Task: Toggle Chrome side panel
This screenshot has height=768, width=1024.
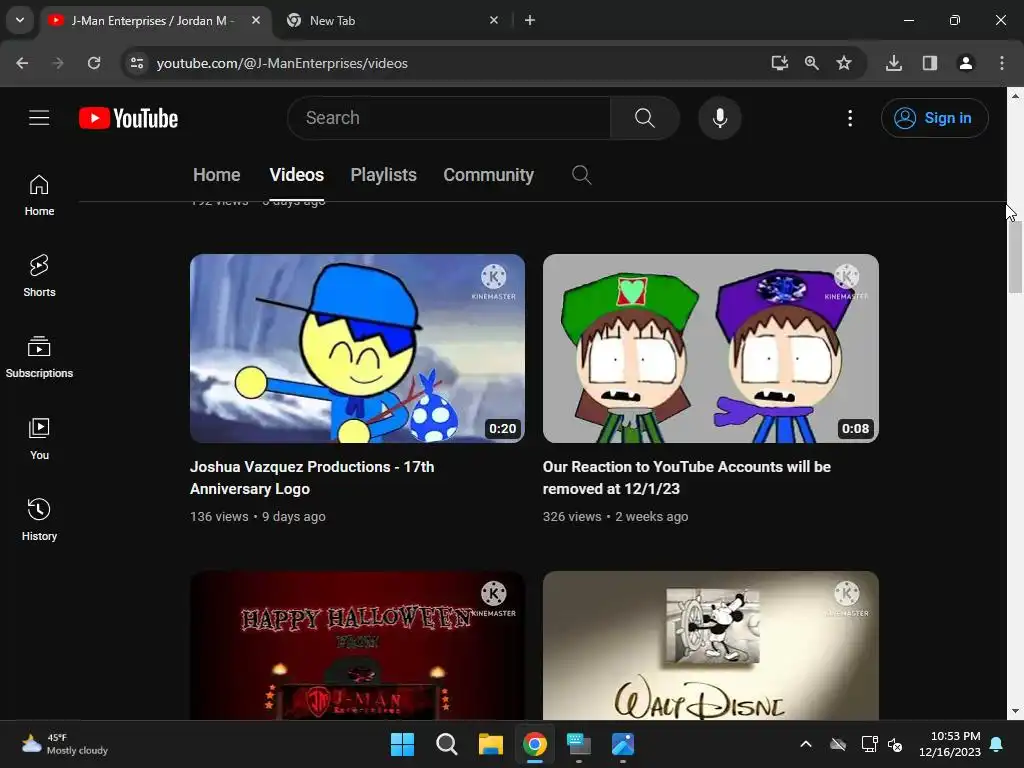Action: [x=930, y=63]
